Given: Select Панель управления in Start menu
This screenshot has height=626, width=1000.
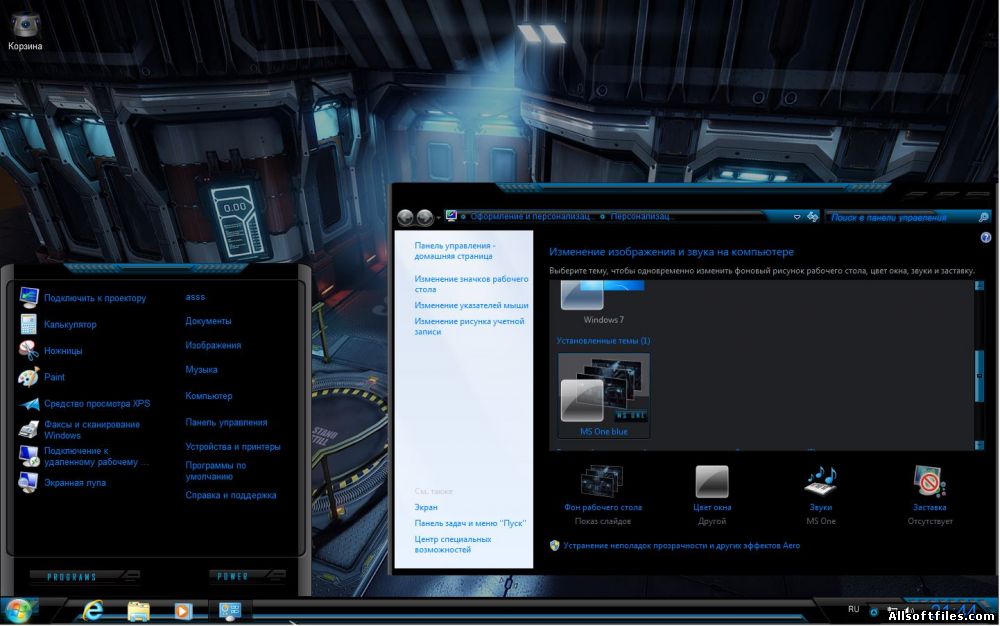Looking at the screenshot, I should 226,422.
